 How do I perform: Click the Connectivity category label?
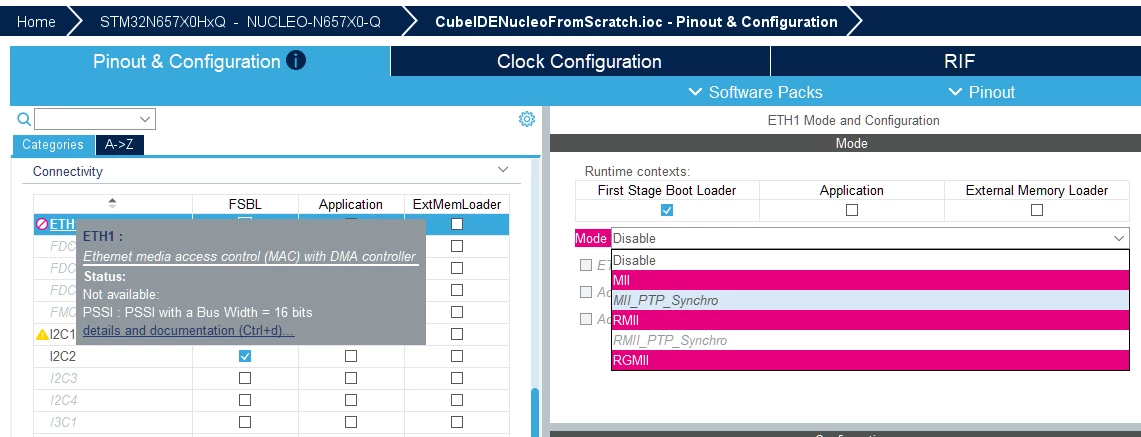(x=68, y=172)
